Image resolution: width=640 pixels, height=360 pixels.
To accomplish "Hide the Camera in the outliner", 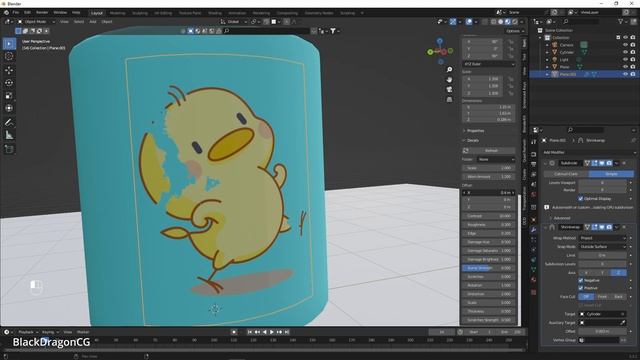I will tap(625, 45).
